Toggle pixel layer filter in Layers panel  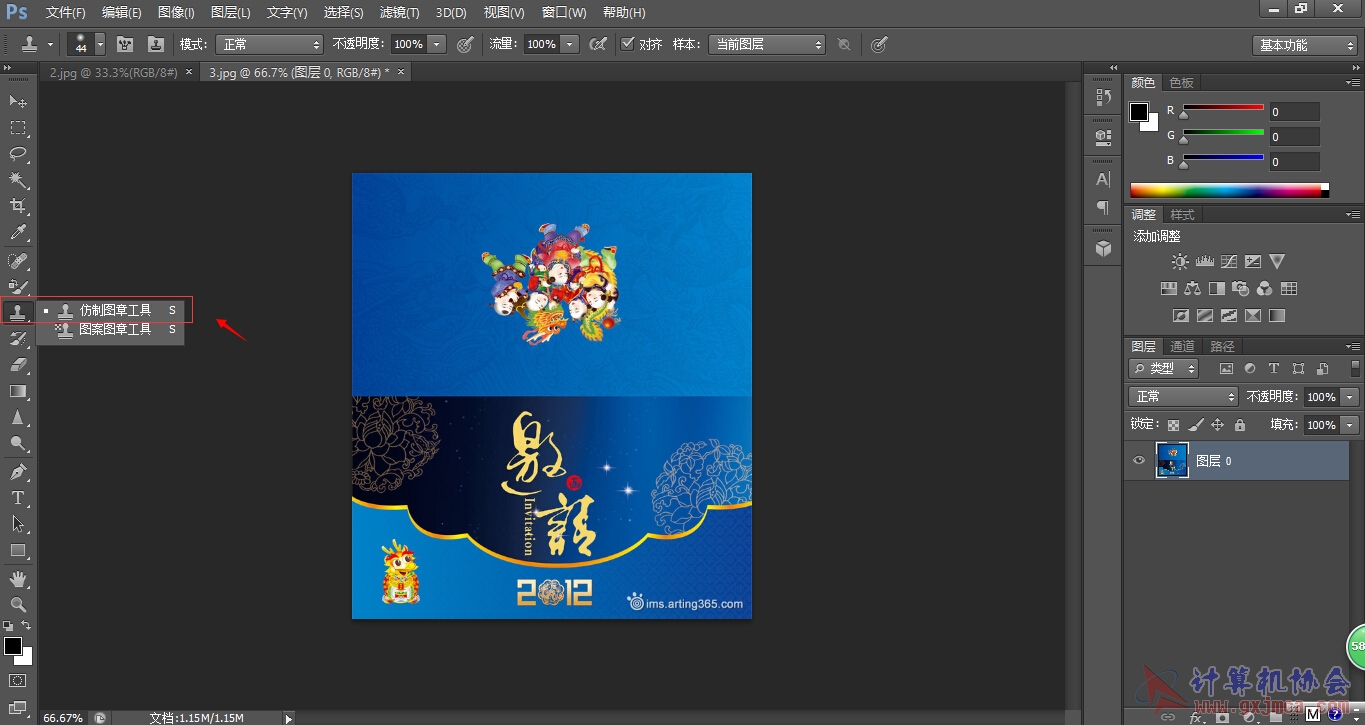coord(1226,369)
